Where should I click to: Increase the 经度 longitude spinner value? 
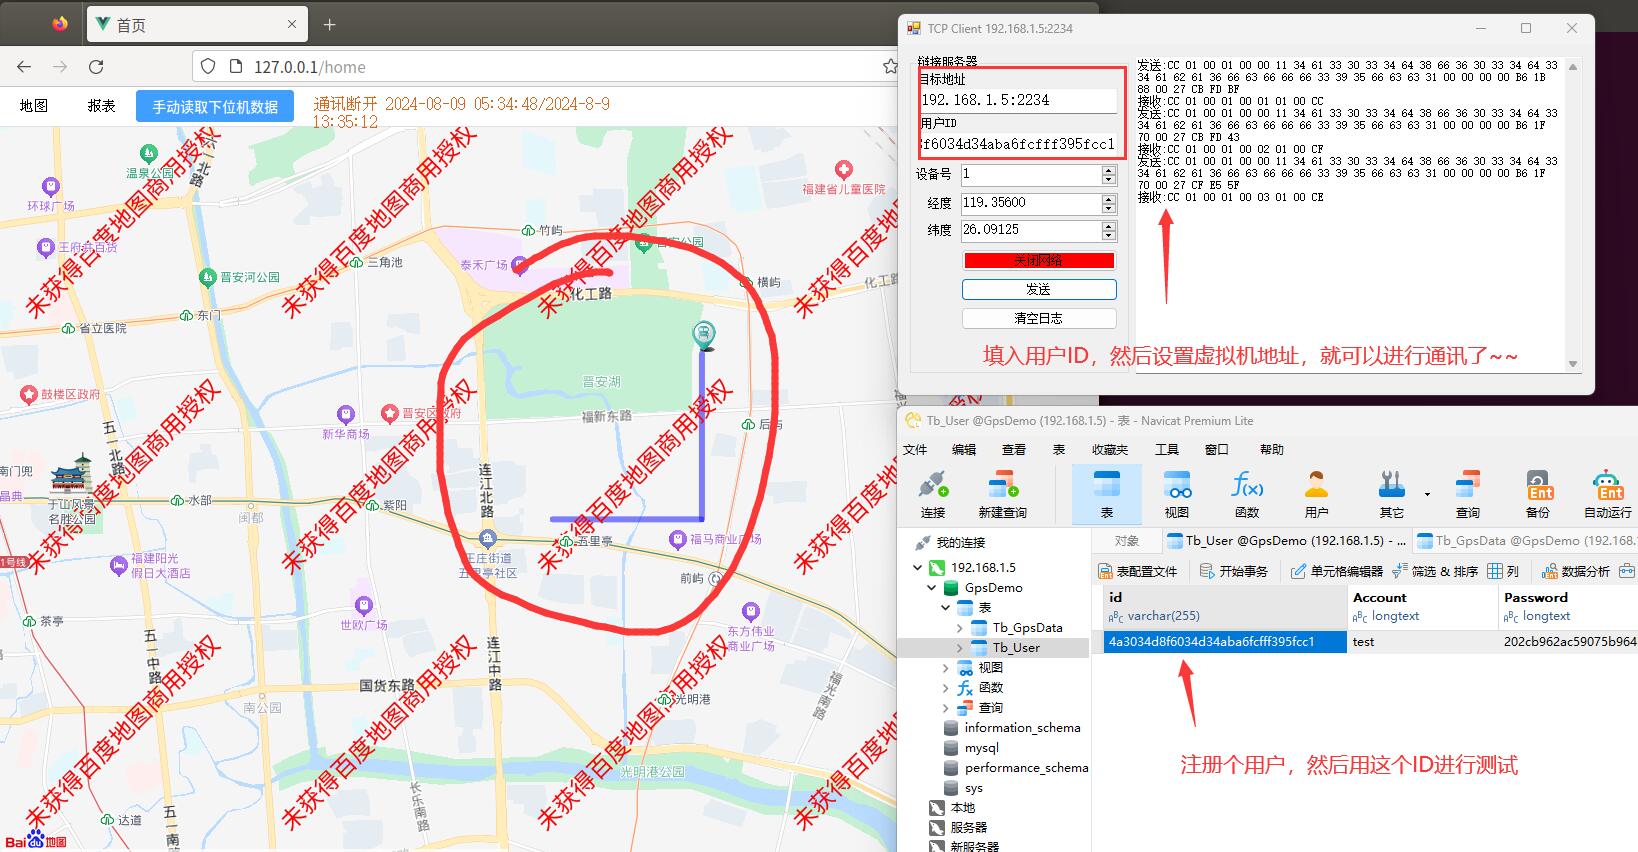[x=1108, y=198]
